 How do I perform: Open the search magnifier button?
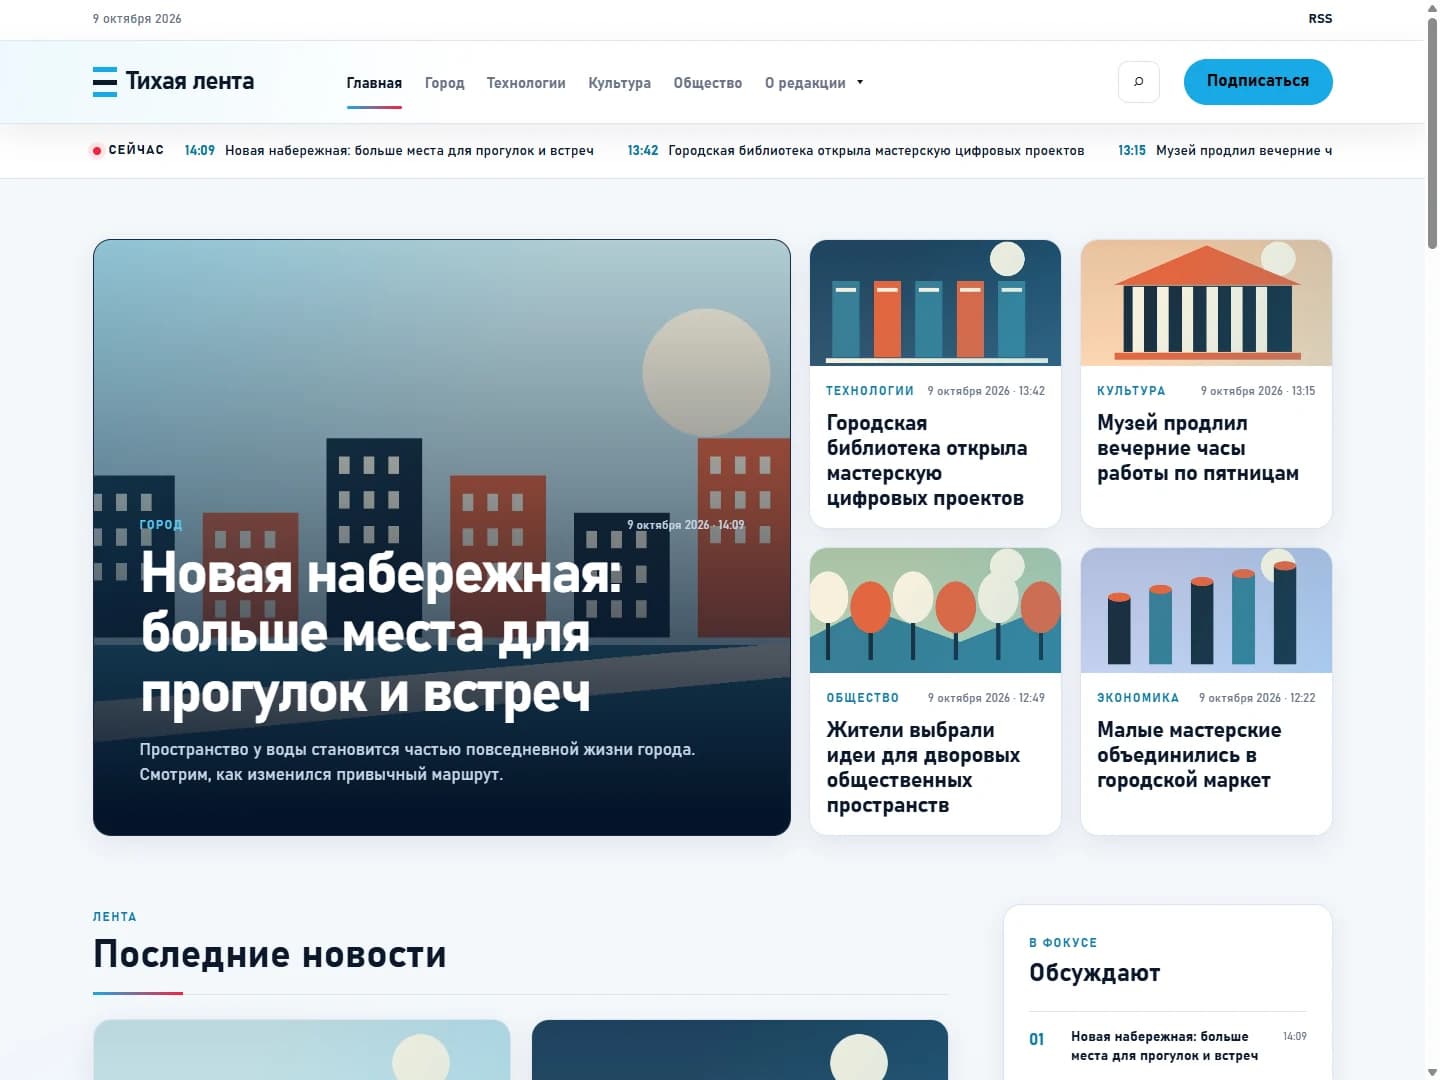pos(1138,82)
